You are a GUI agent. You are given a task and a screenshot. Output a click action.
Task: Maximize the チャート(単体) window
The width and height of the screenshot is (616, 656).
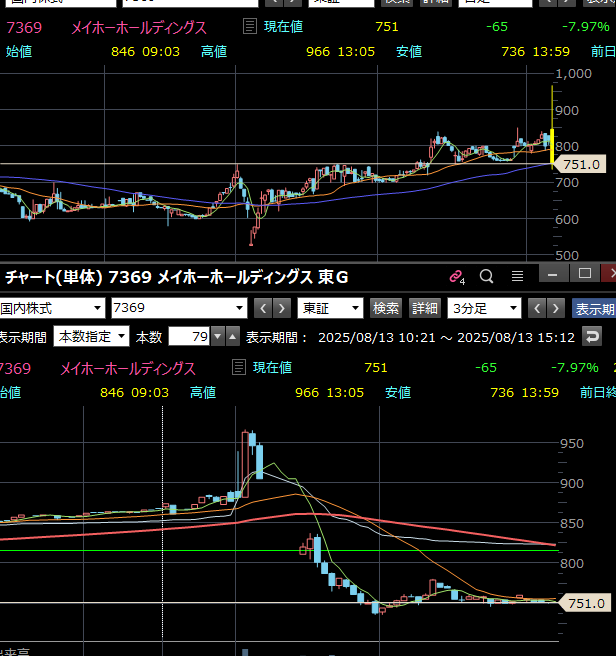pyautogui.click(x=585, y=274)
